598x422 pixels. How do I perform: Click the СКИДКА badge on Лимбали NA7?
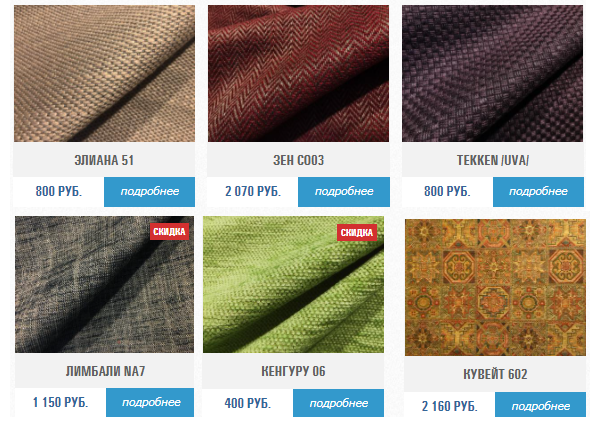click(x=169, y=232)
